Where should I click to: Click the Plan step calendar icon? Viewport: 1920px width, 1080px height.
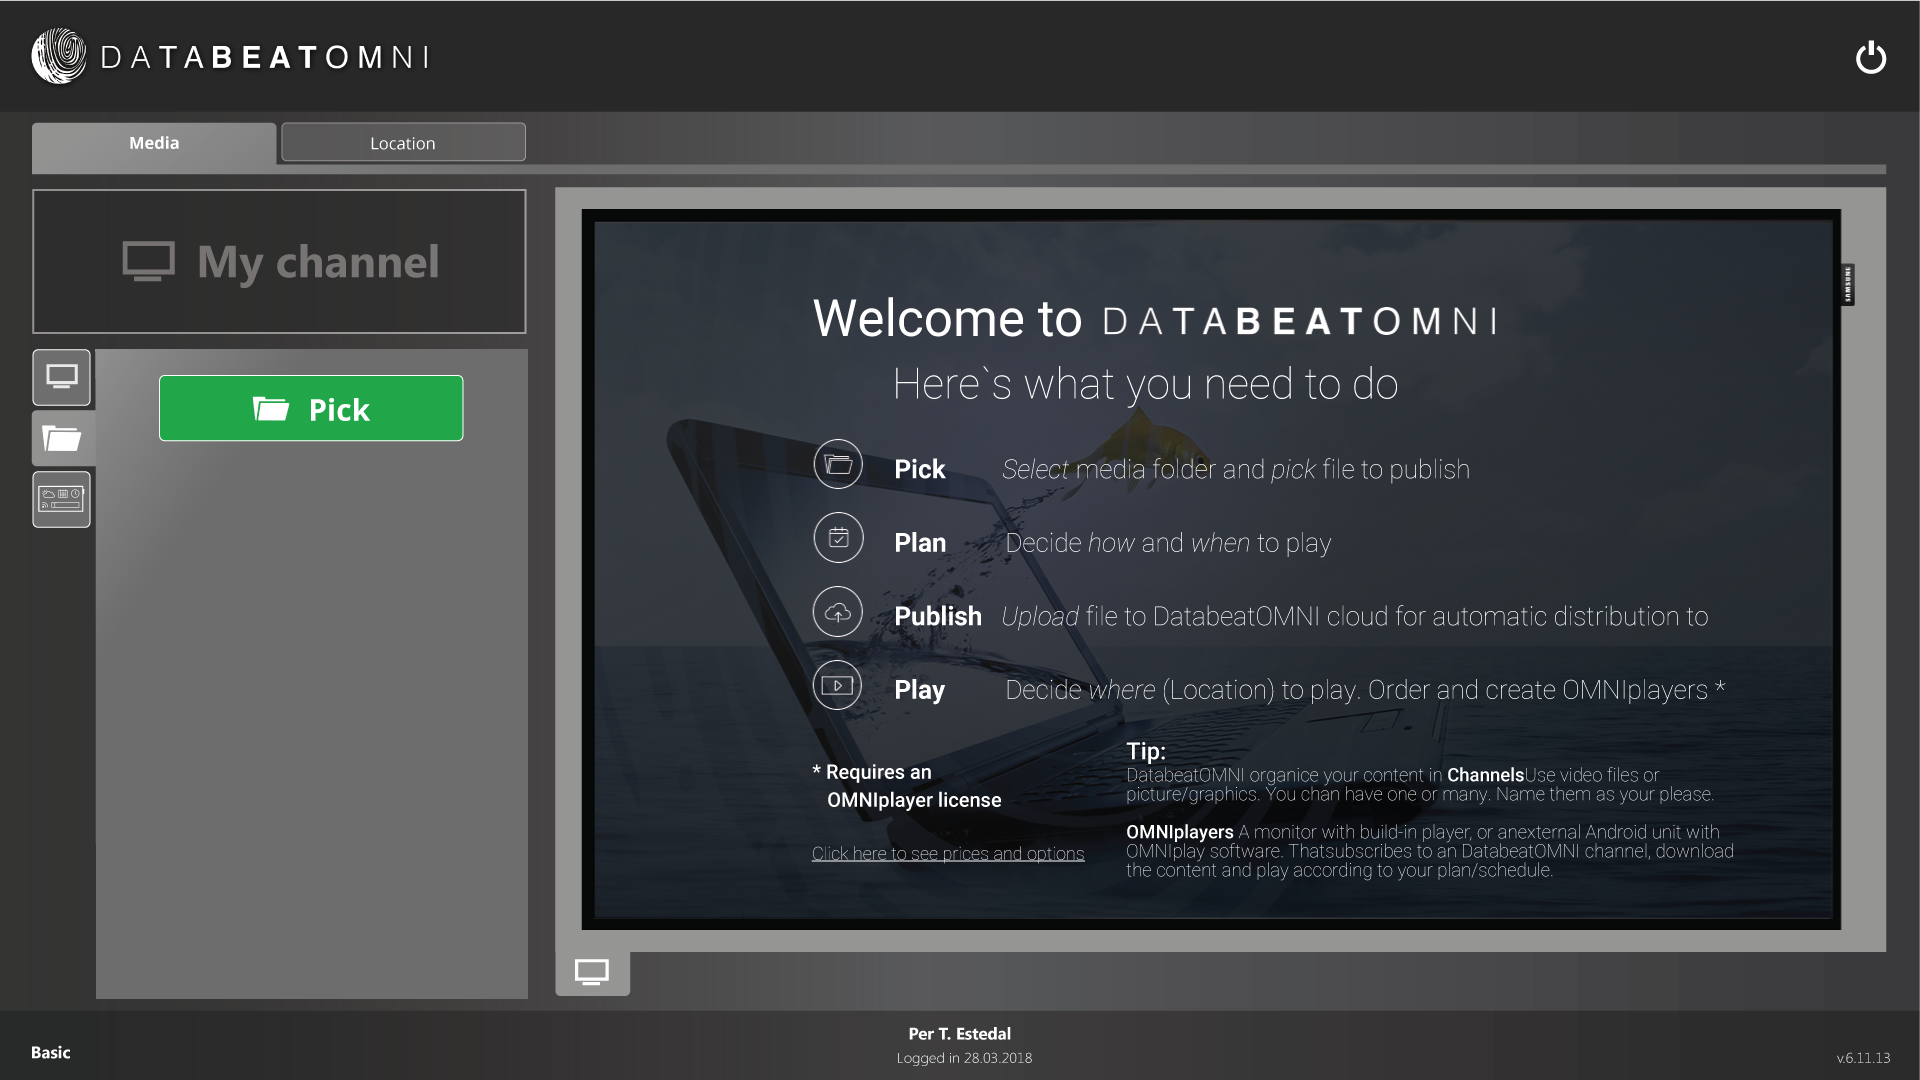(x=838, y=538)
